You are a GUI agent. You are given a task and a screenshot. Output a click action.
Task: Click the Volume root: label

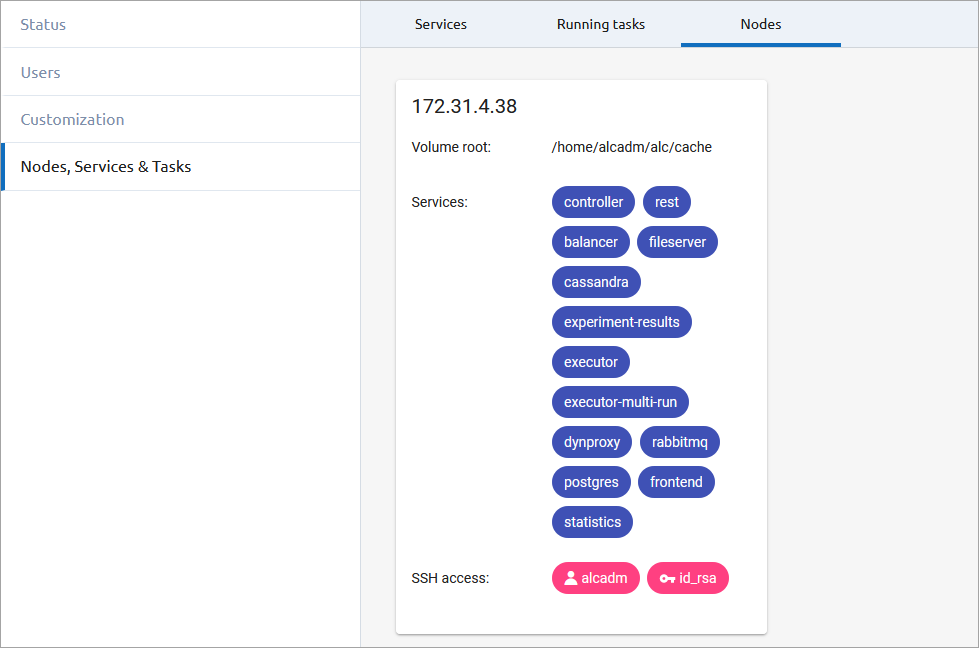[x=451, y=147]
